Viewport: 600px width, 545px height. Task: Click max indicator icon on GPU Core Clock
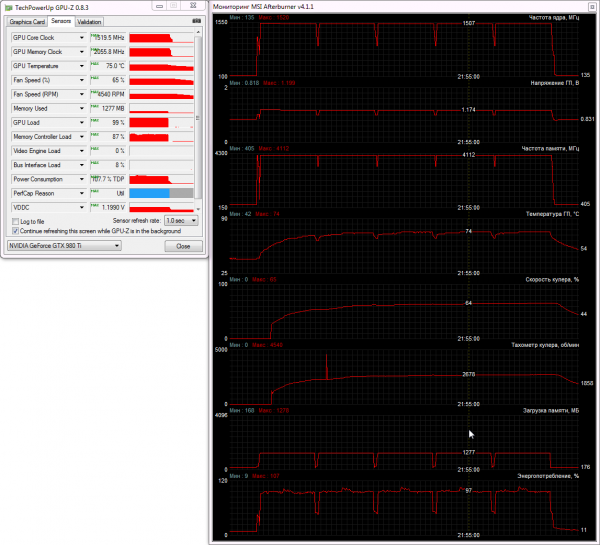[93, 35]
